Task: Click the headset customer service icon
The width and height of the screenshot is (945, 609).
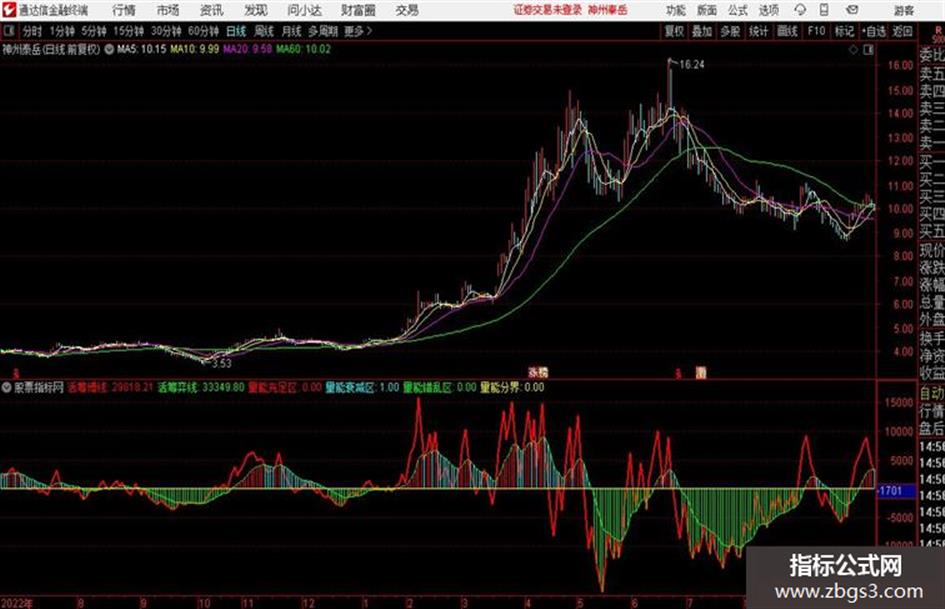Action: [x=800, y=10]
